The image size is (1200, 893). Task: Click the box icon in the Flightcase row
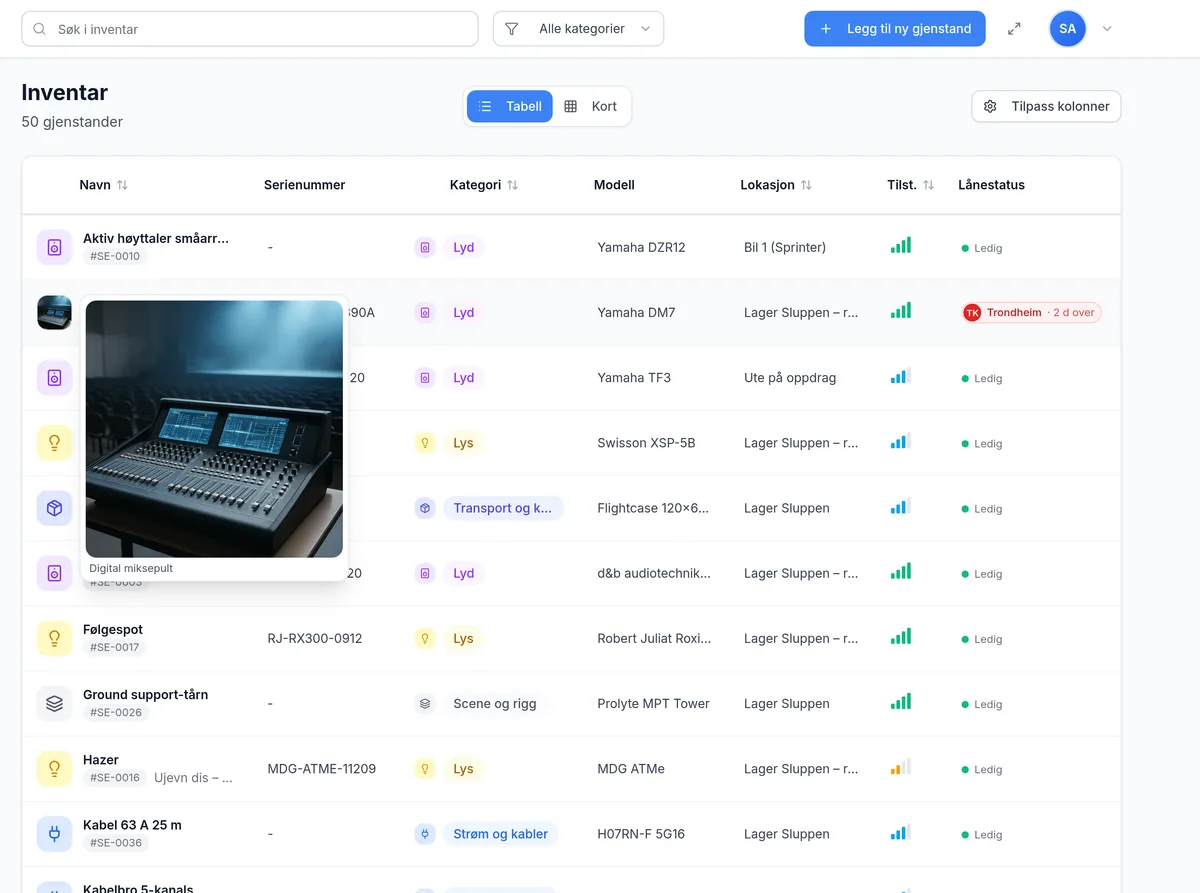[x=54, y=508]
